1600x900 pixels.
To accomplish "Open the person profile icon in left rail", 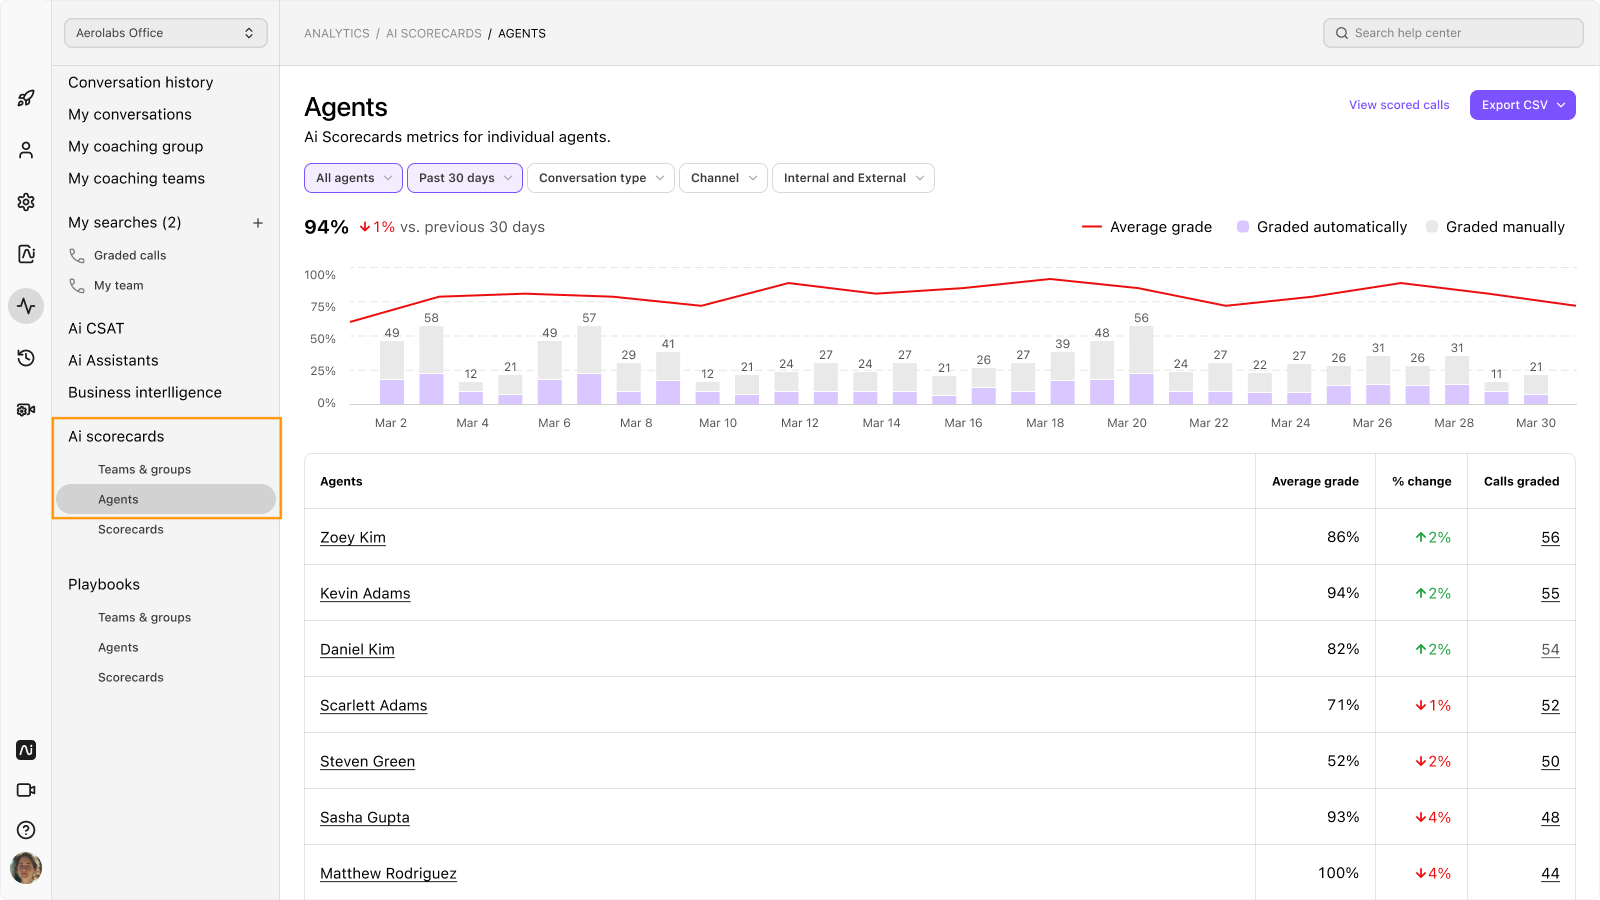I will (x=26, y=150).
